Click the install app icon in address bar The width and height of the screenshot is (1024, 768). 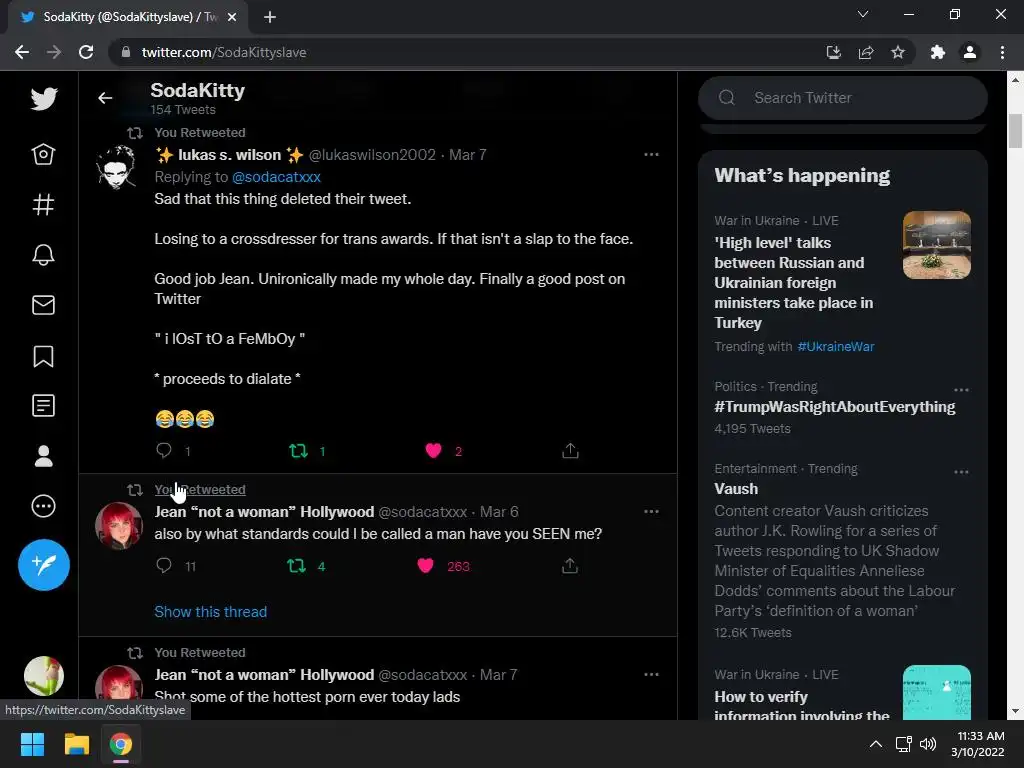833,52
